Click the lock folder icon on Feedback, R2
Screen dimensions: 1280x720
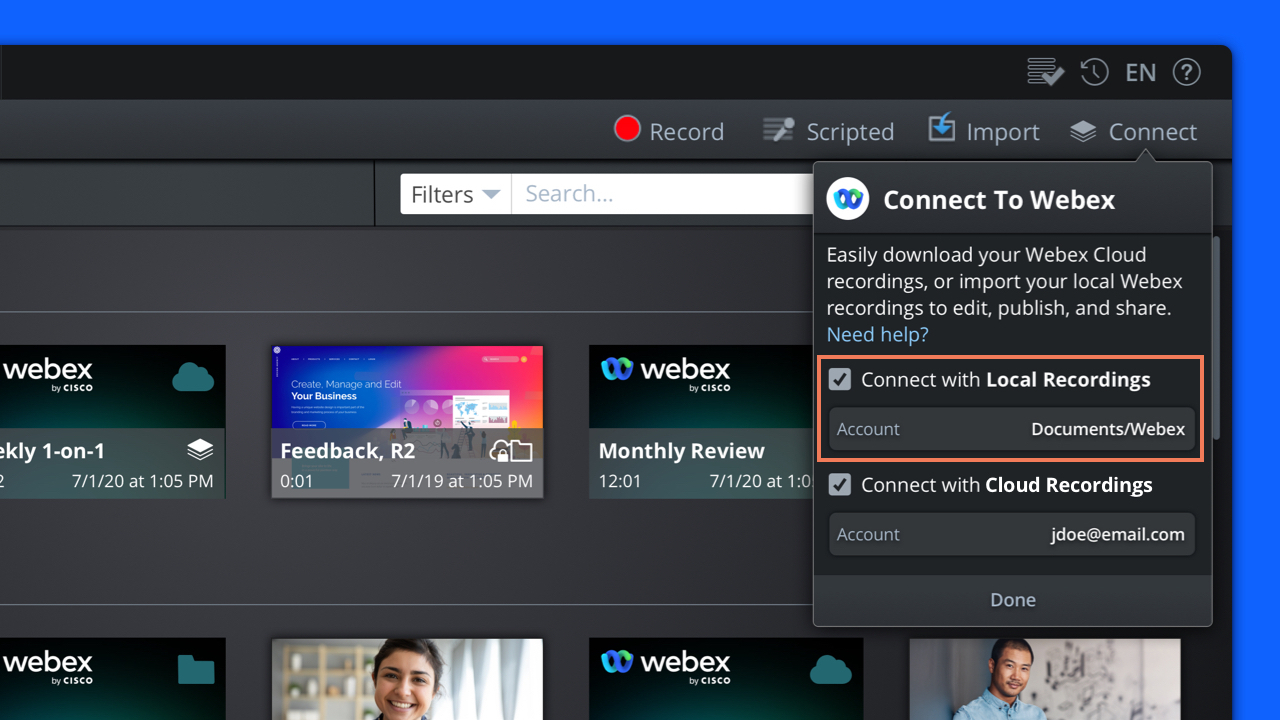[511, 451]
